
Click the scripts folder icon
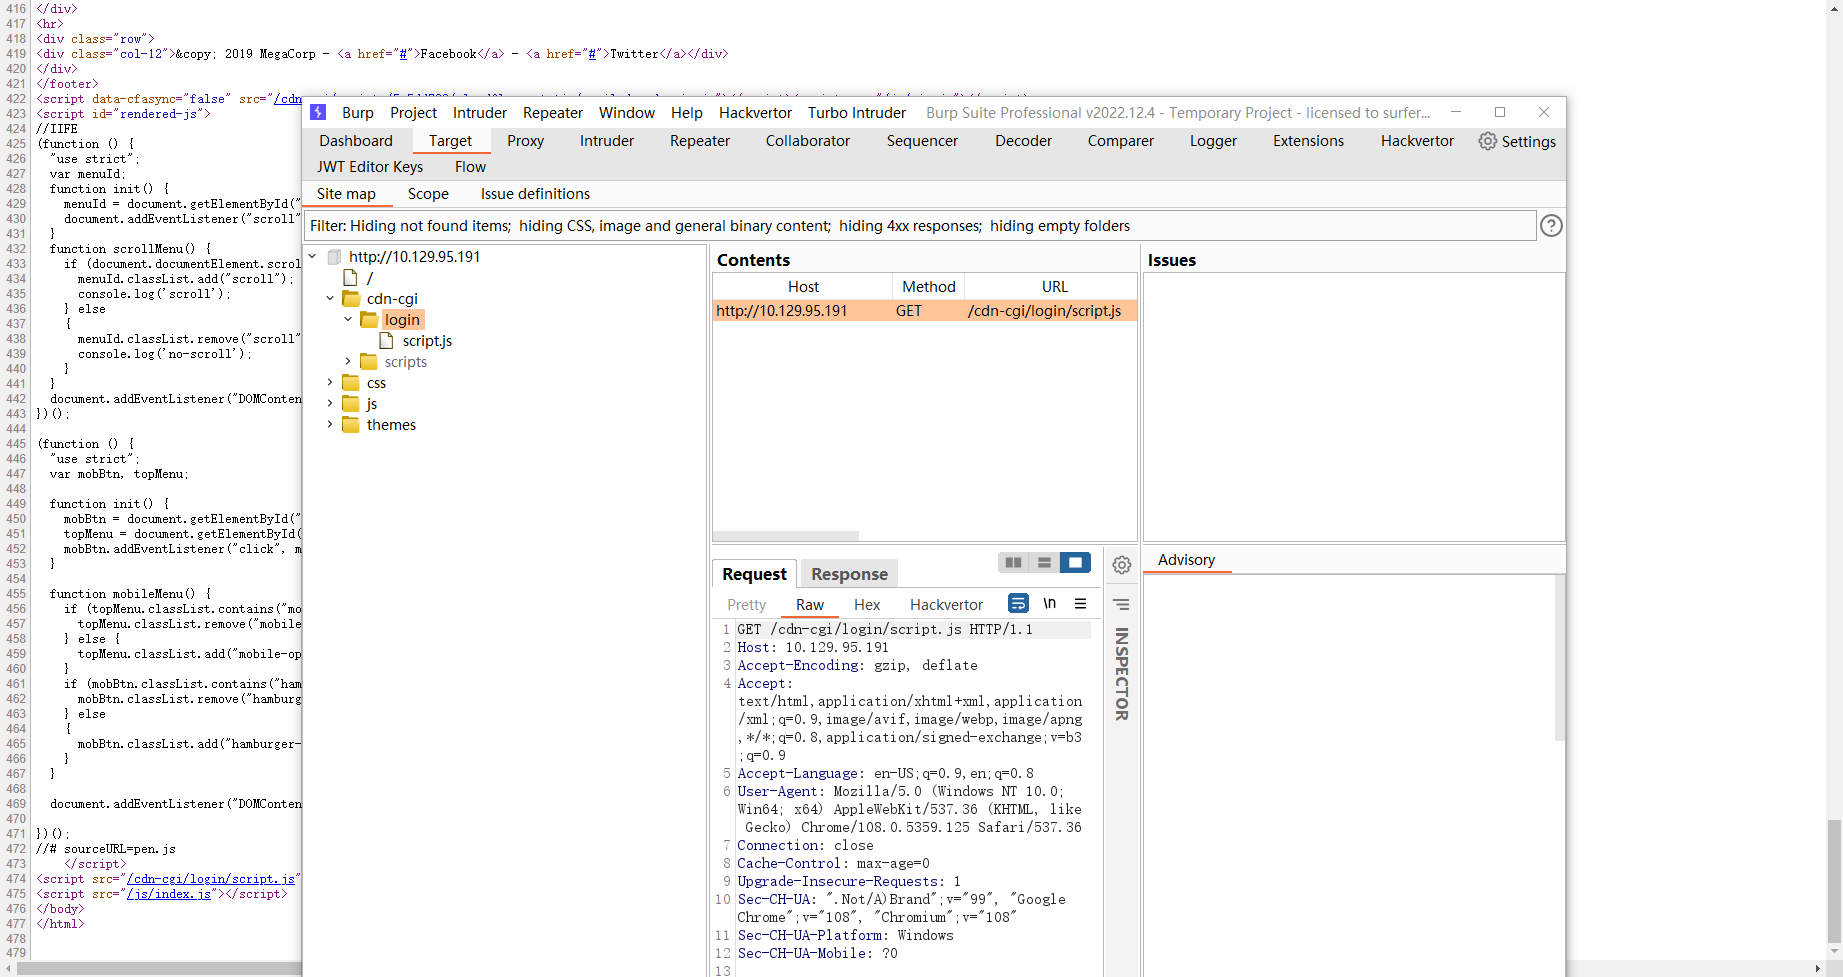pyautogui.click(x=369, y=361)
